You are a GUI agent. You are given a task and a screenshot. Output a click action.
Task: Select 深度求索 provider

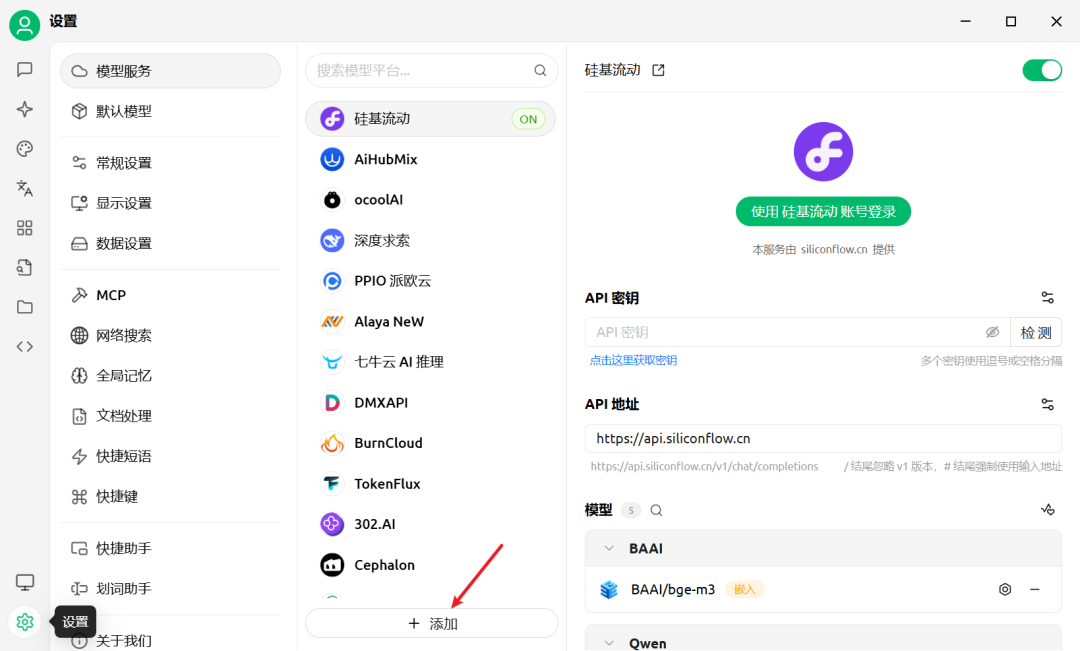point(430,240)
